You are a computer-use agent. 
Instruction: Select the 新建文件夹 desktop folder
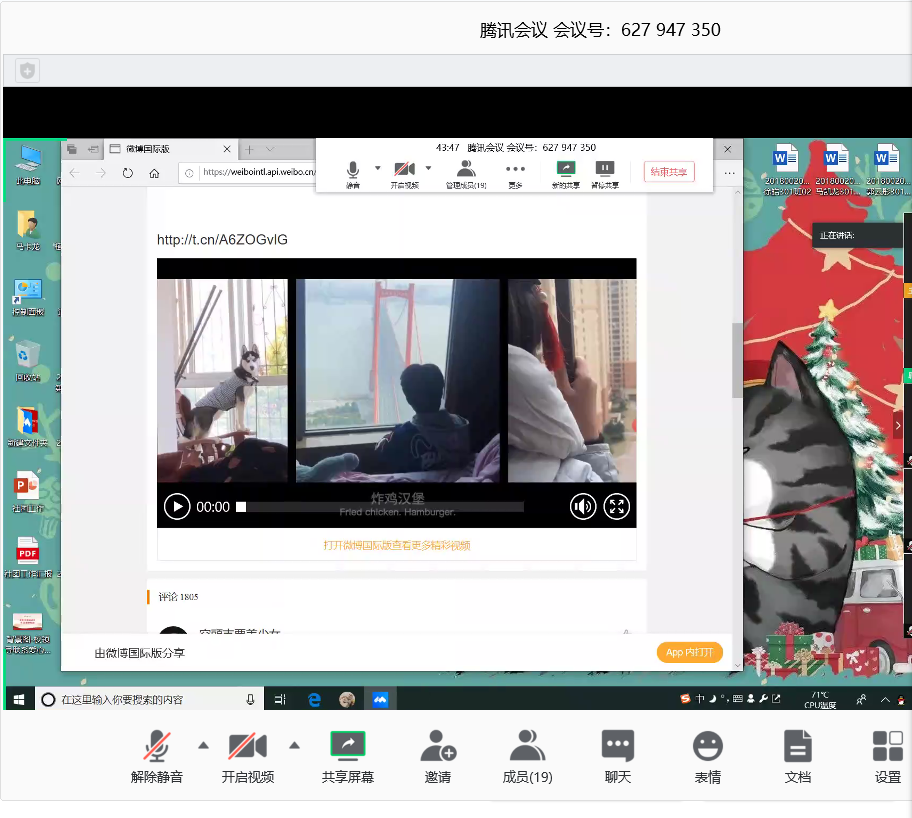tap(28, 427)
